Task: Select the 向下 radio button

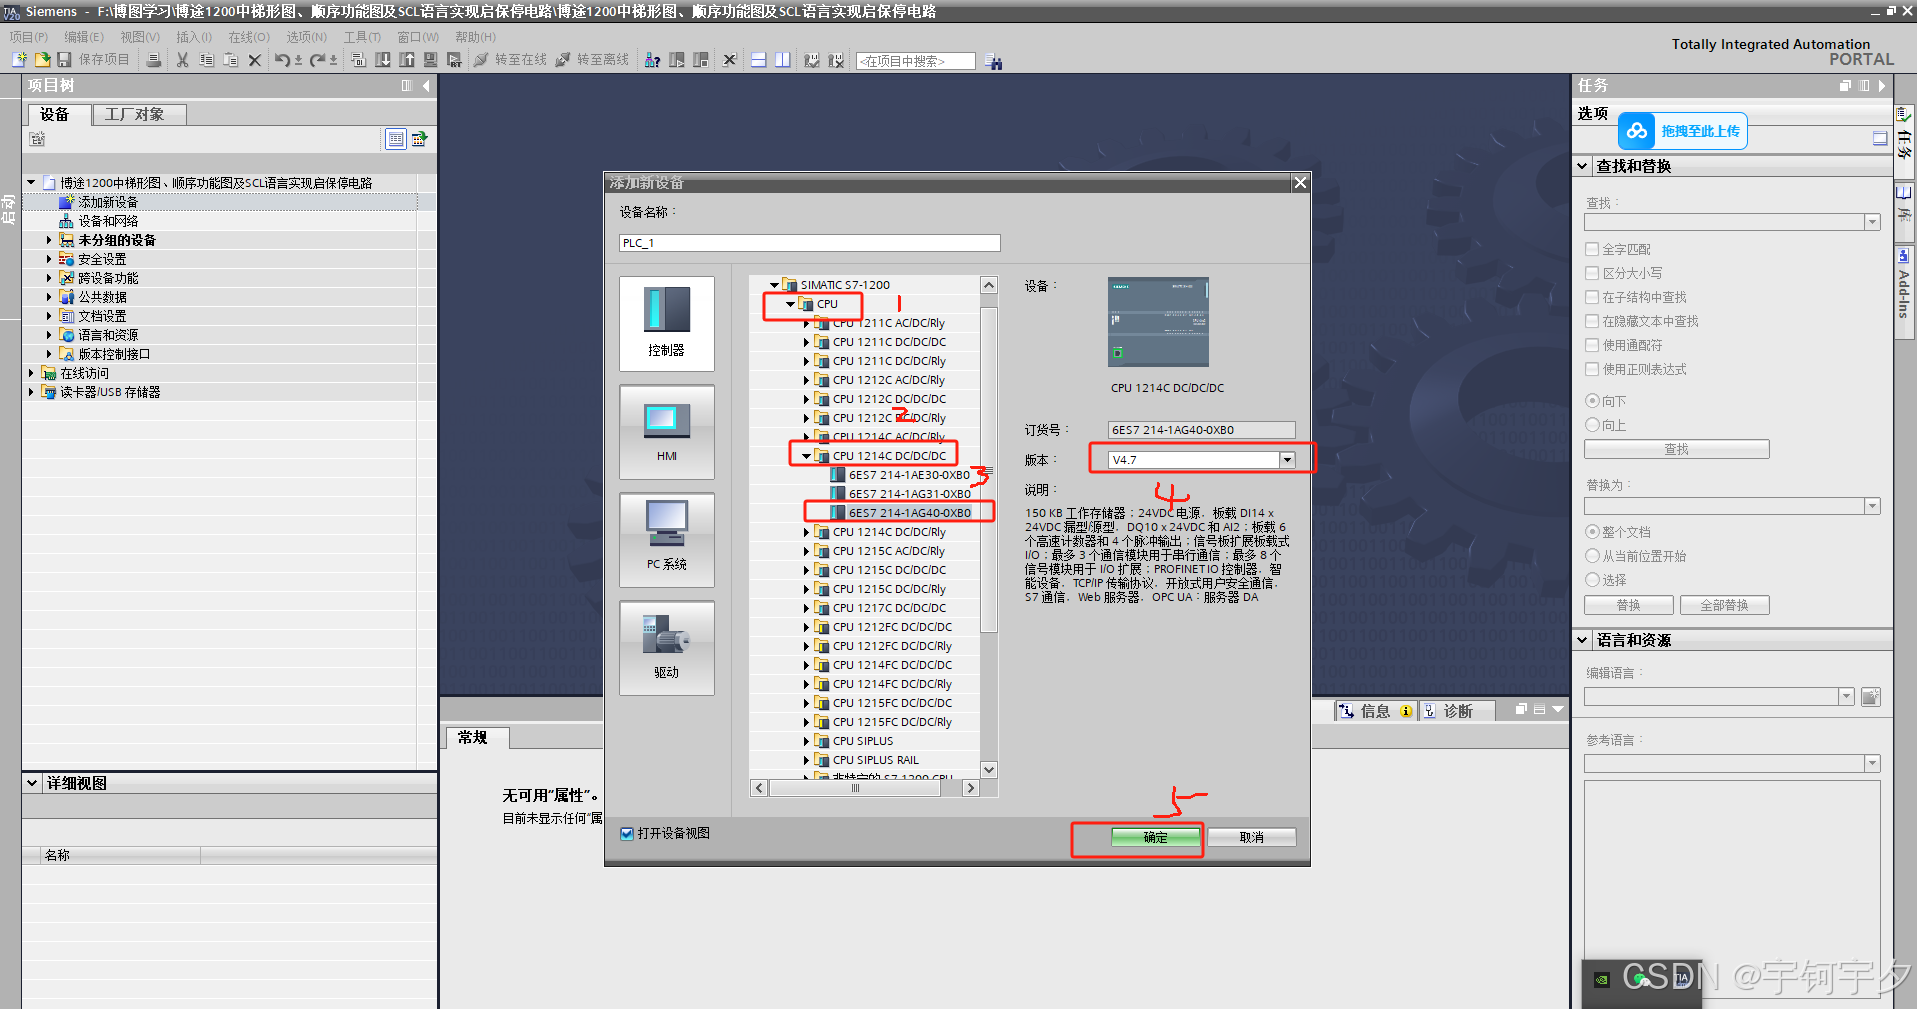Action: (x=1592, y=400)
